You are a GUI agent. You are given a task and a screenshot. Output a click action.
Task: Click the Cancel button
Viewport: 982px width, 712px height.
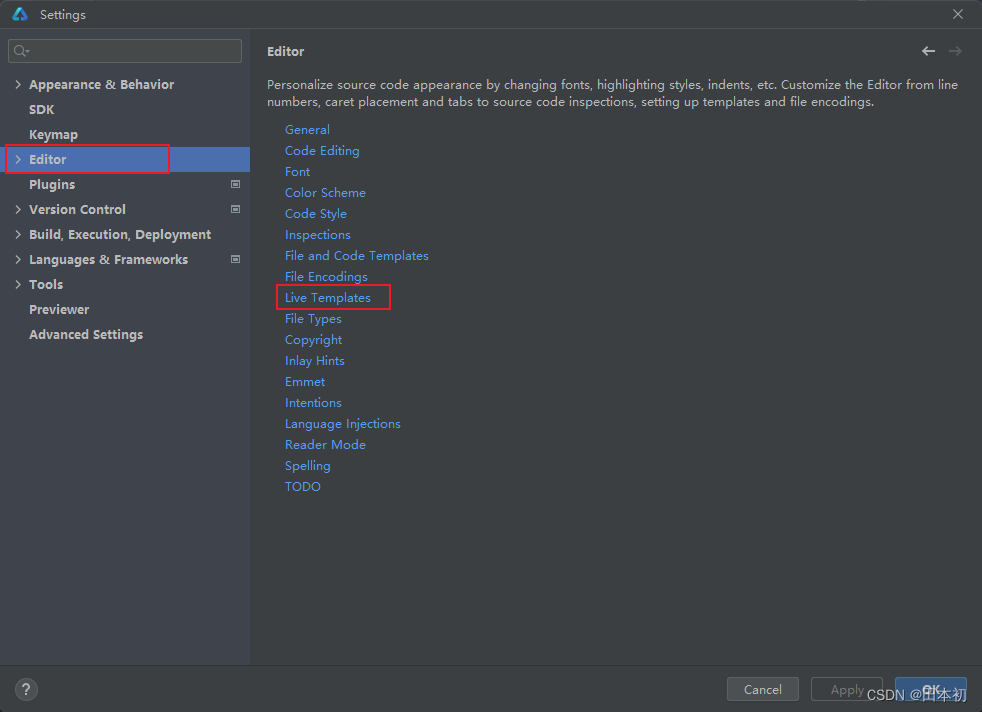pos(762,689)
